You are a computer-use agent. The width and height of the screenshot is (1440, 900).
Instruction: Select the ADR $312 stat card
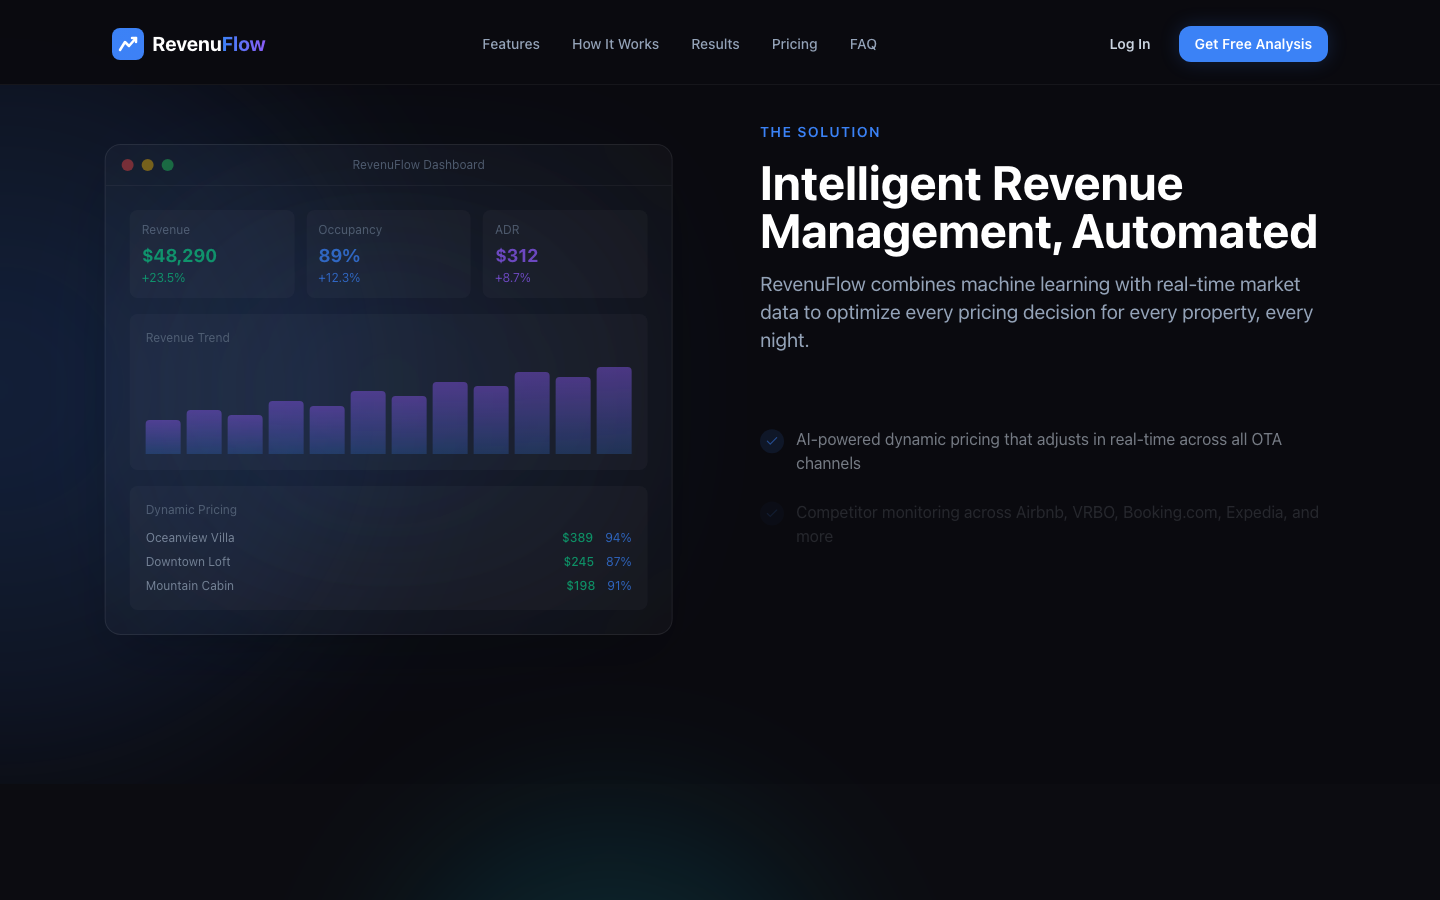565,254
